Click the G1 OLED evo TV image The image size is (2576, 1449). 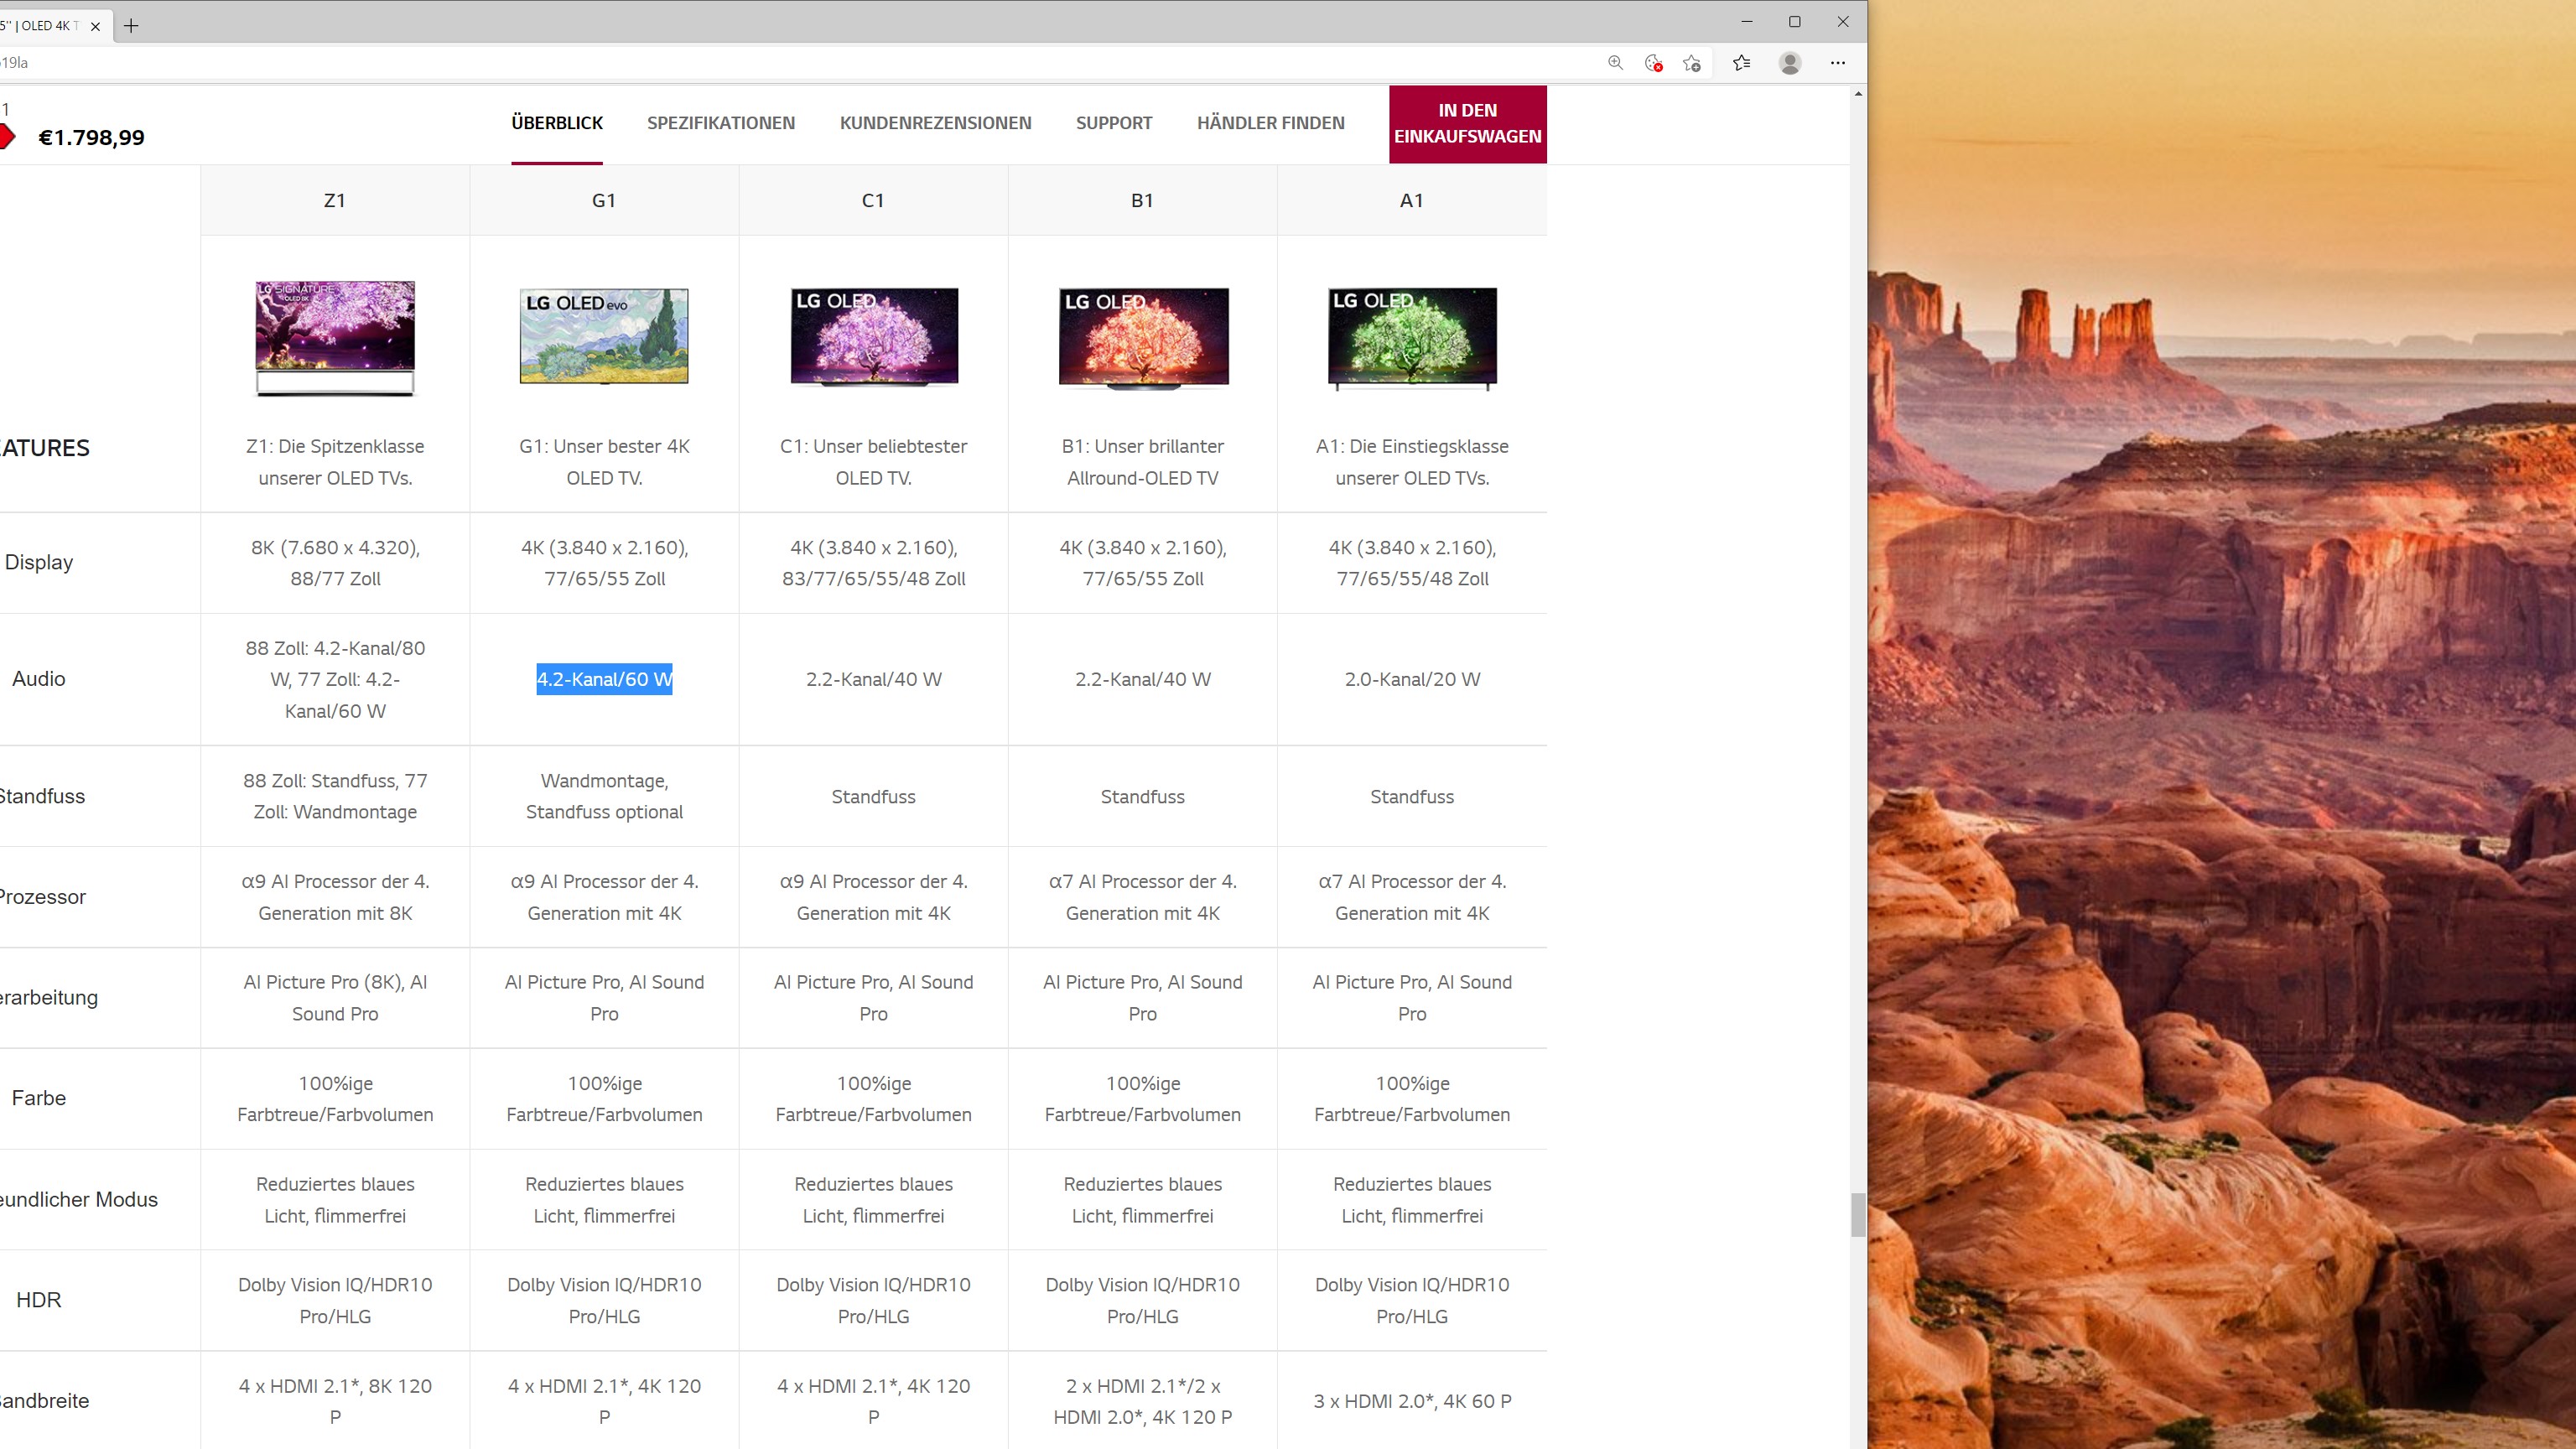pyautogui.click(x=604, y=336)
